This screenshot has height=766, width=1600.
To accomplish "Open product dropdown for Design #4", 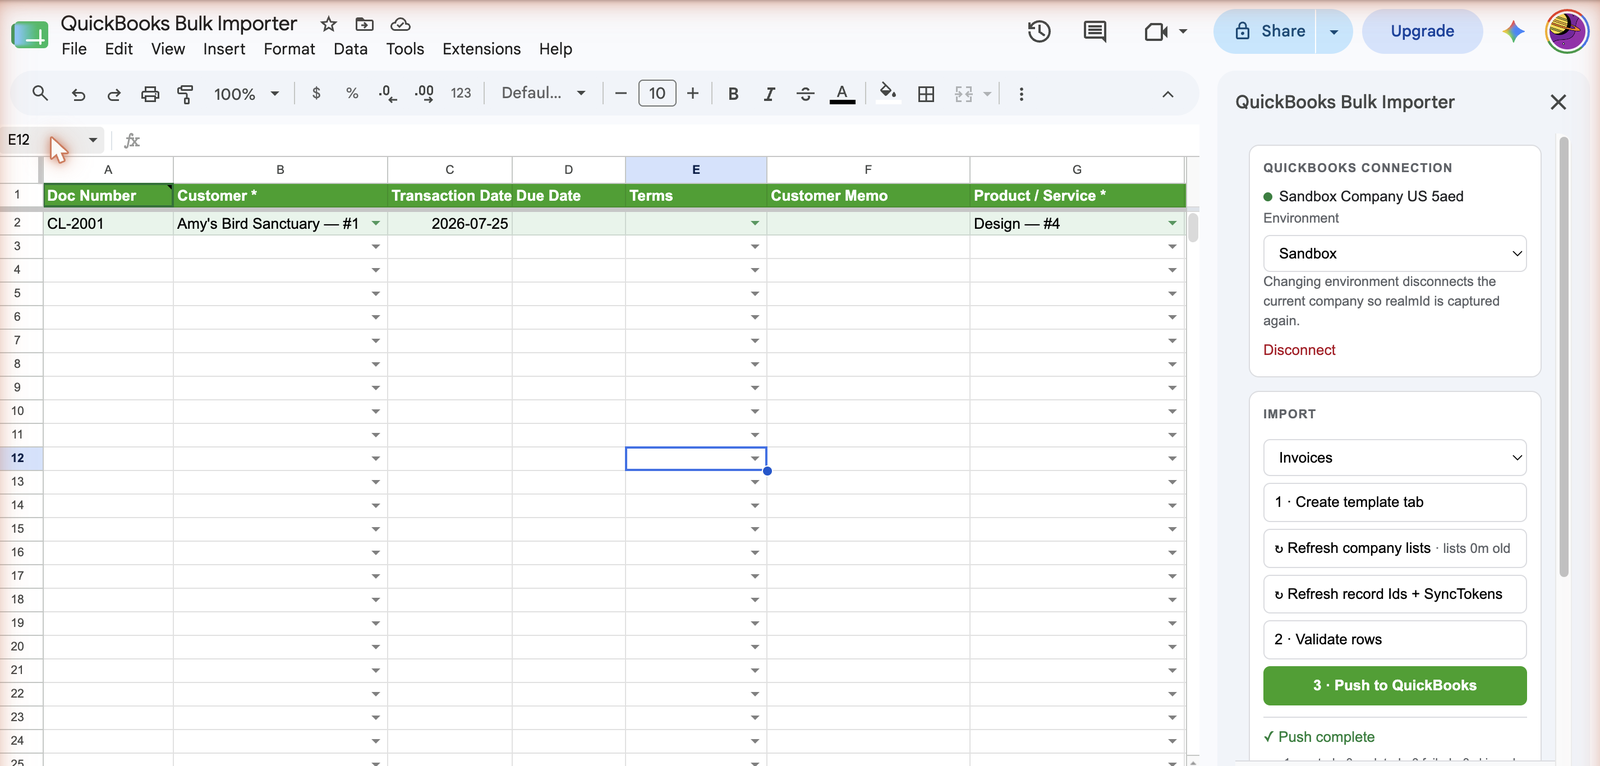I will (x=1172, y=224).
